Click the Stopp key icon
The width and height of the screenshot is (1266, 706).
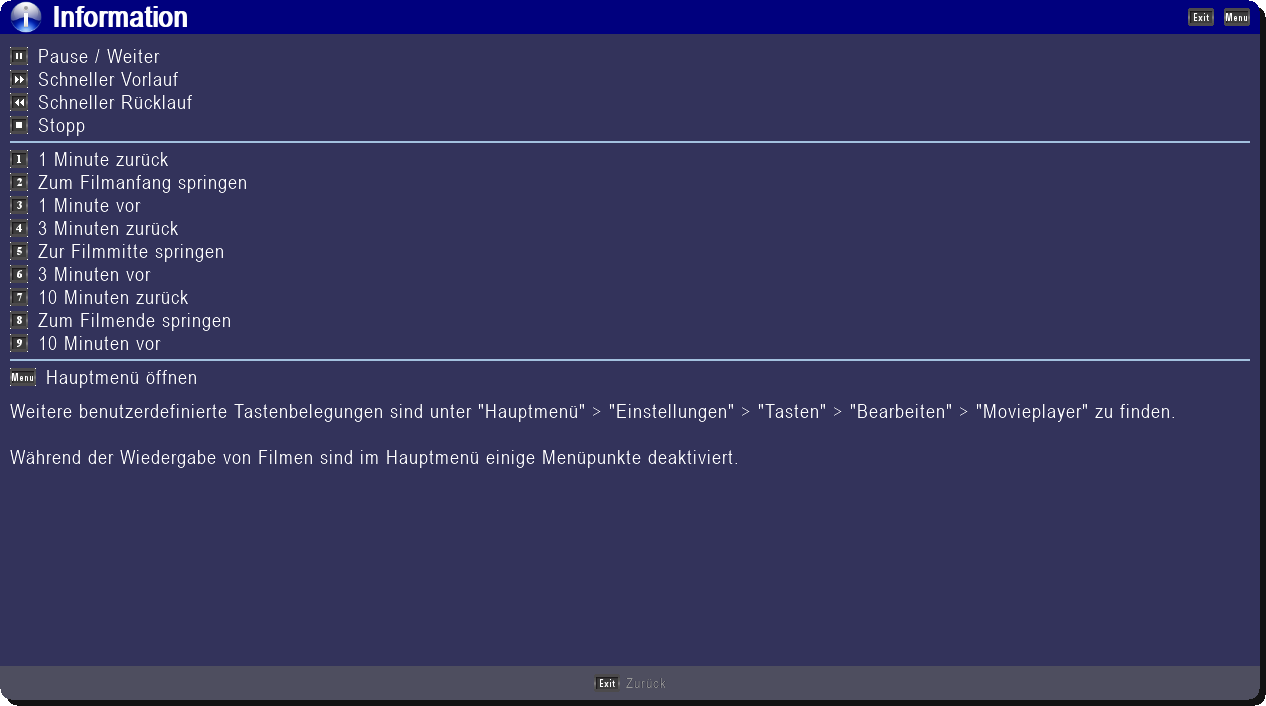click(19, 126)
